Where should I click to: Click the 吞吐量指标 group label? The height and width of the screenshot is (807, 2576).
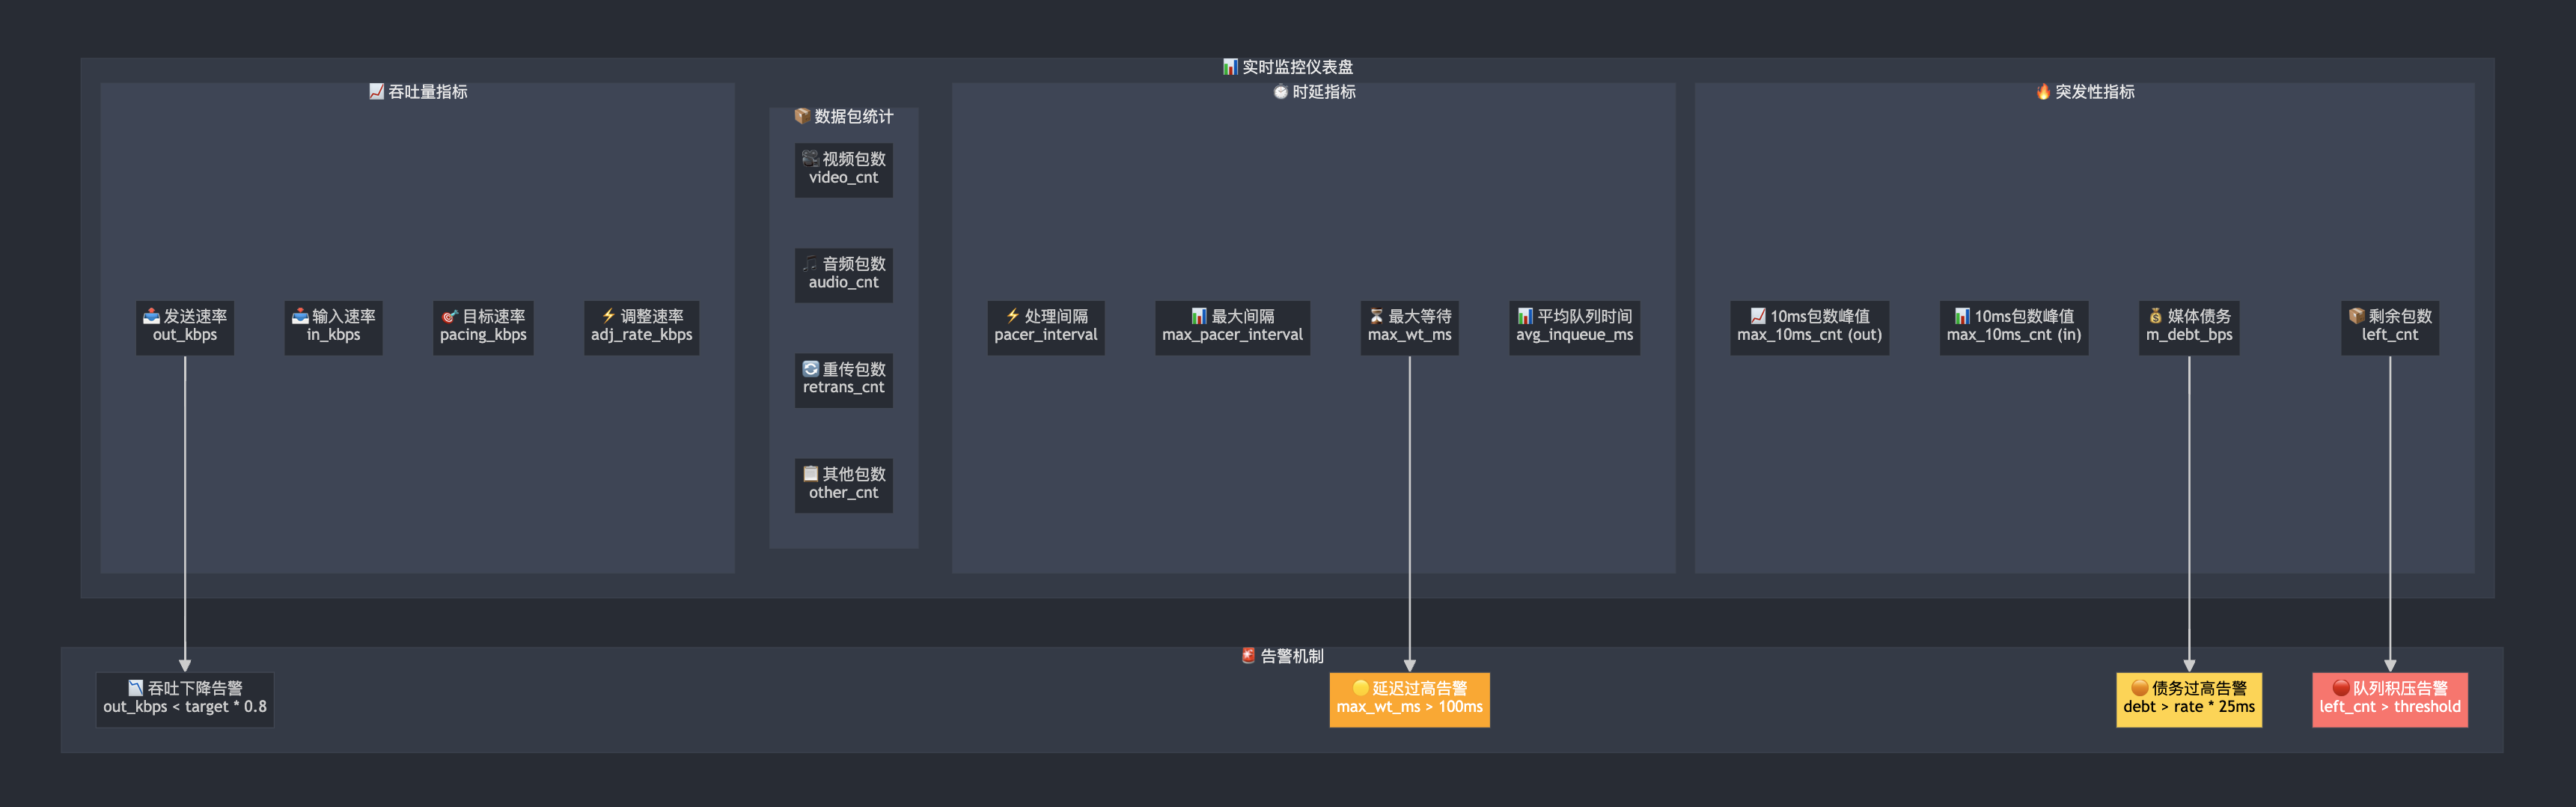tap(427, 92)
